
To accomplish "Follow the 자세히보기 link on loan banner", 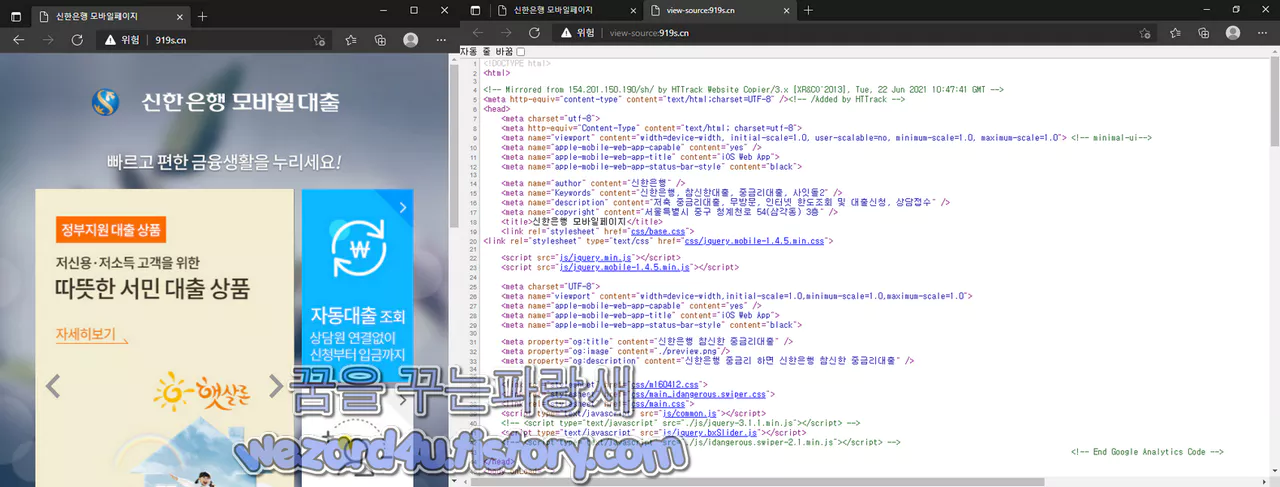I will [x=86, y=334].
